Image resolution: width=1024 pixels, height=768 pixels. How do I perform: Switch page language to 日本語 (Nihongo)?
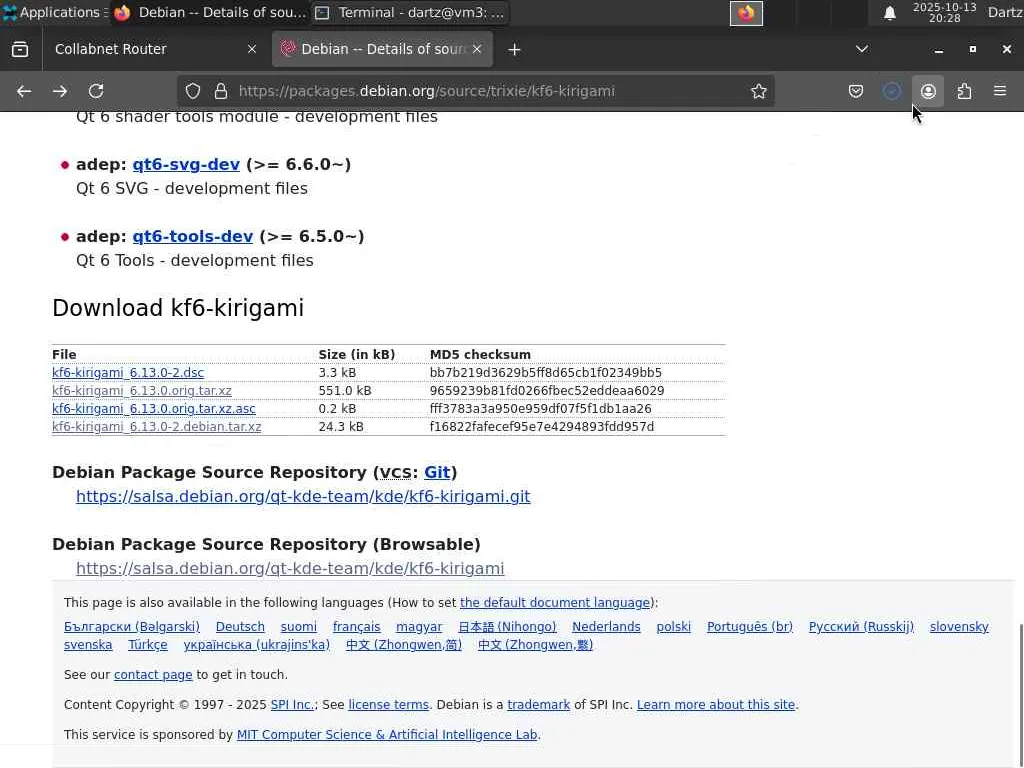507,627
